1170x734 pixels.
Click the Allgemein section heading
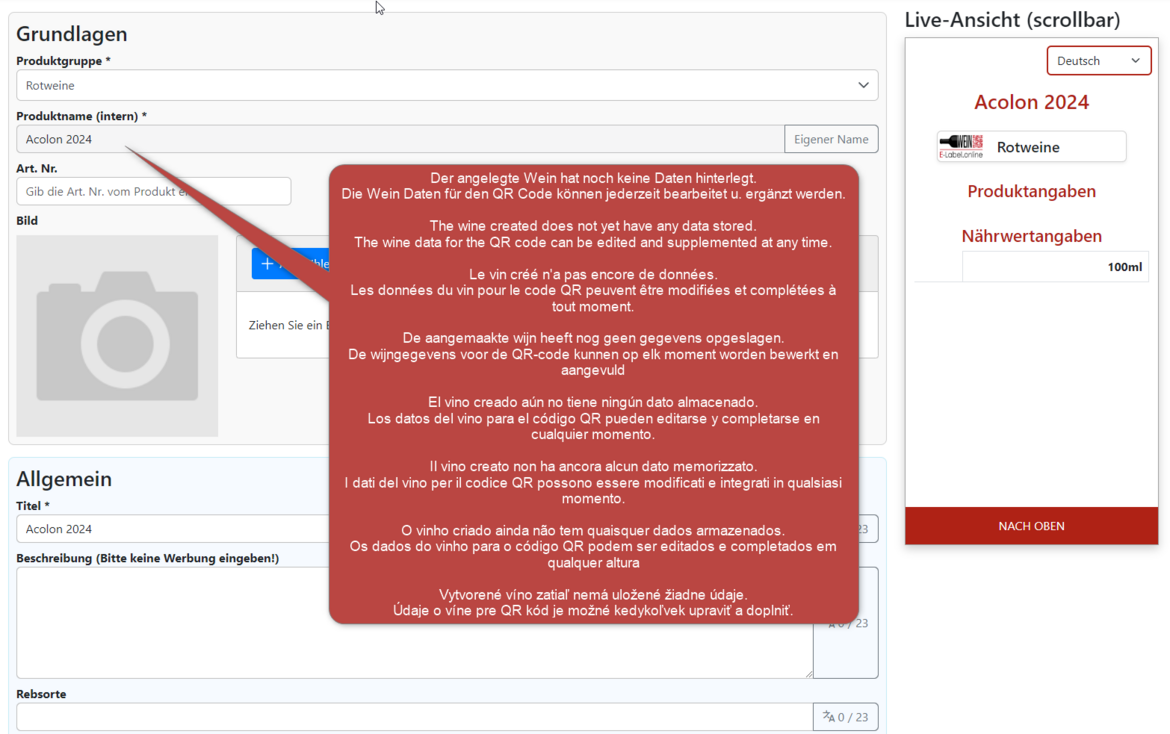pyautogui.click(x=64, y=479)
